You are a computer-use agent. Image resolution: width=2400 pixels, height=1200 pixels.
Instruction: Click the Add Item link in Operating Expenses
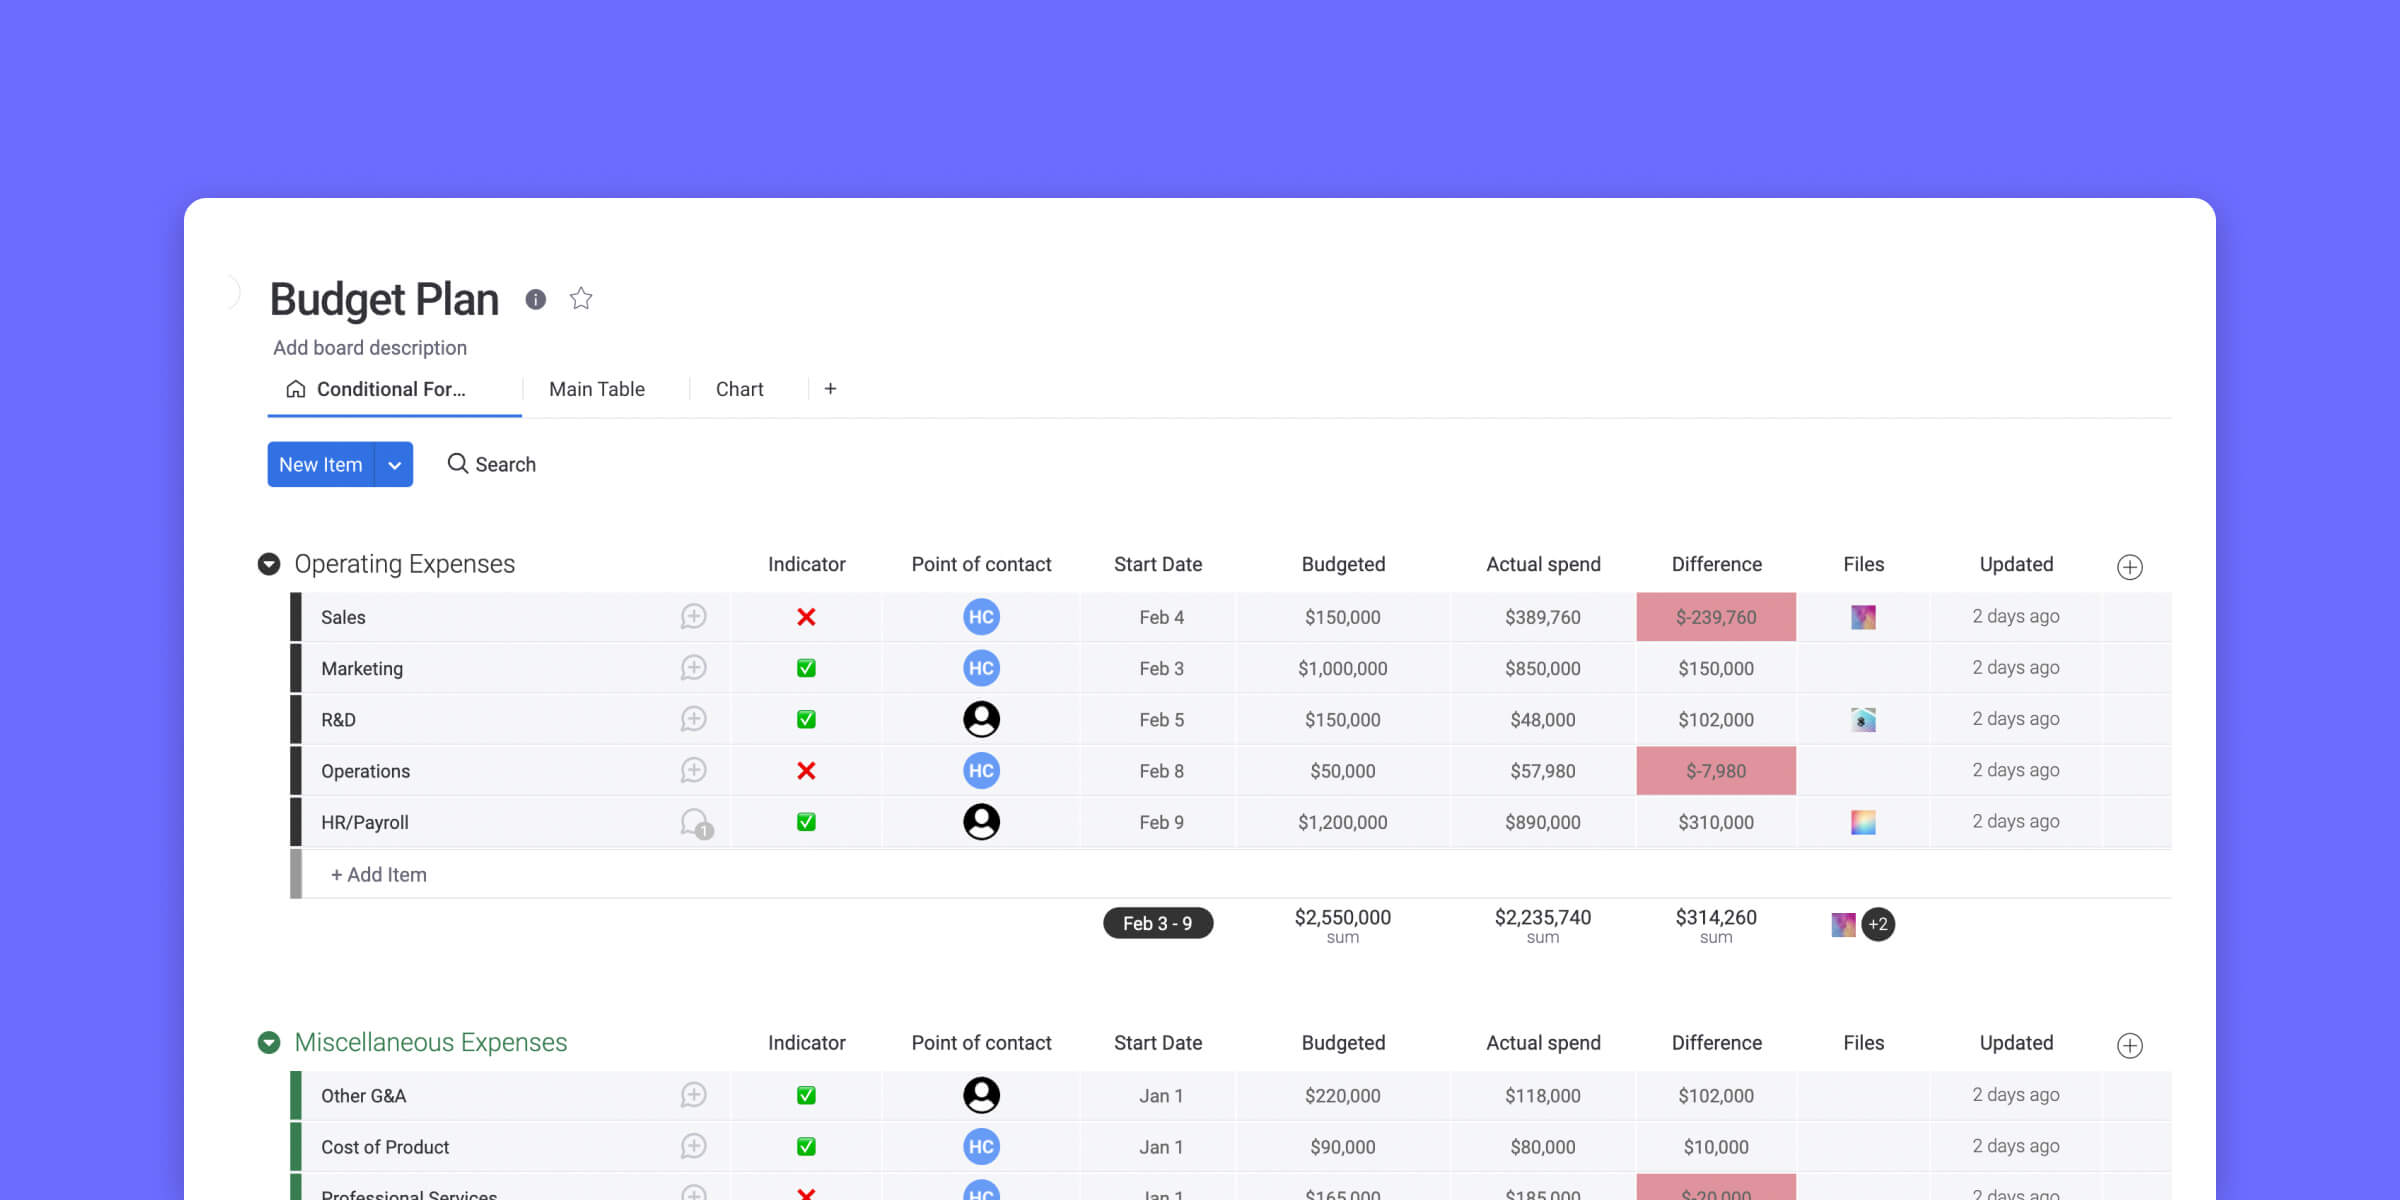[x=378, y=874]
